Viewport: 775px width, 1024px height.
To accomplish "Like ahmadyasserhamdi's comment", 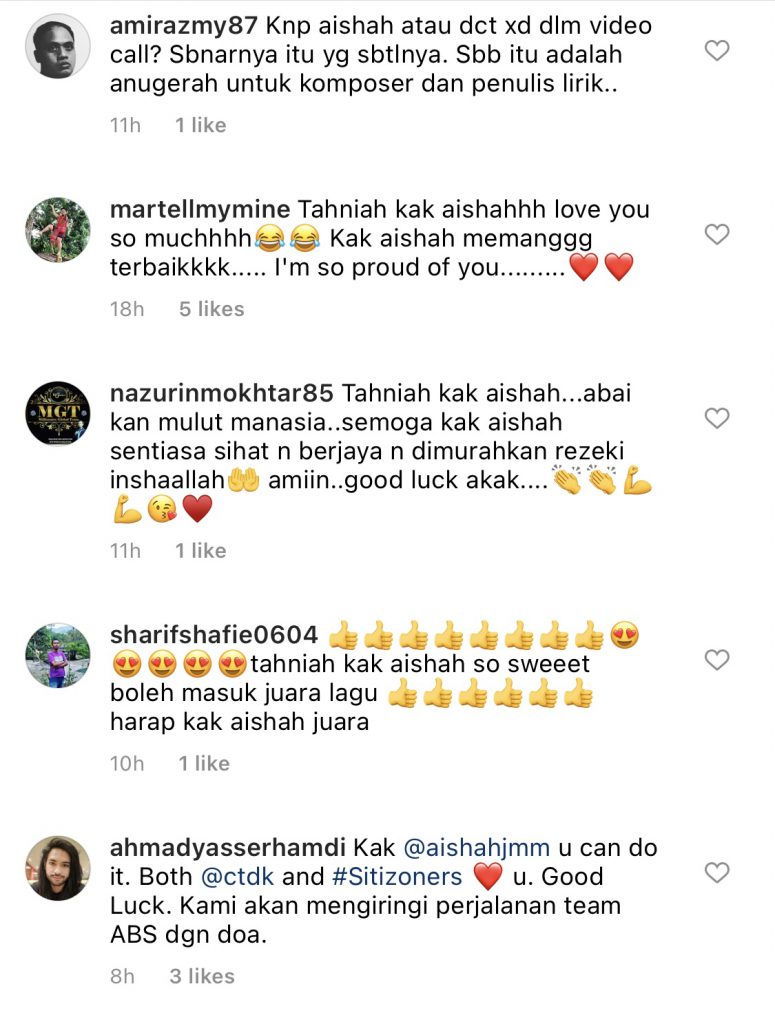I will coord(717,872).
